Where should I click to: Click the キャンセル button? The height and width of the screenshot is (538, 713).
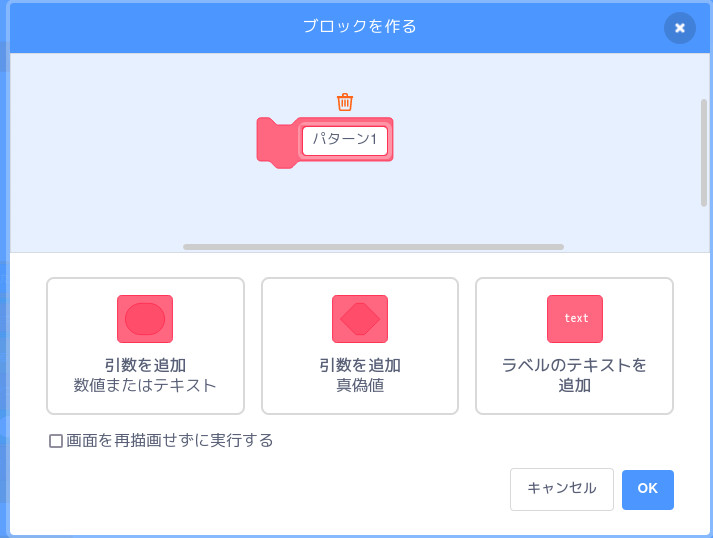[x=562, y=489]
